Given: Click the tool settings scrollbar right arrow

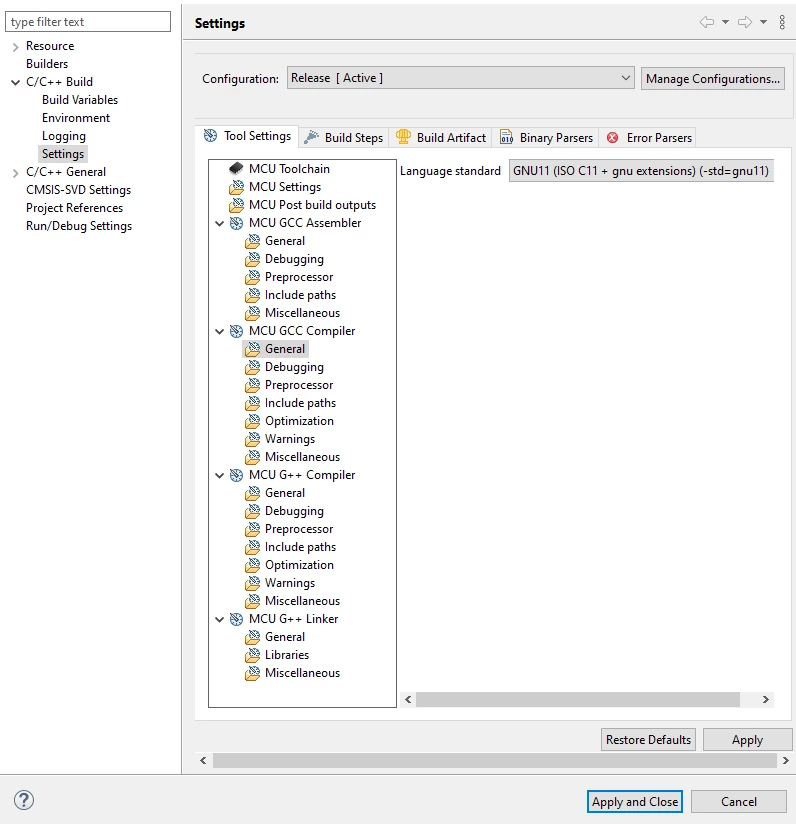Looking at the screenshot, I should (x=766, y=699).
